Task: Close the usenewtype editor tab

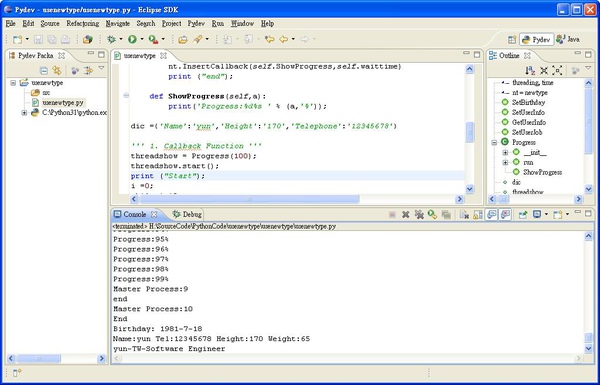Action: tap(163, 56)
